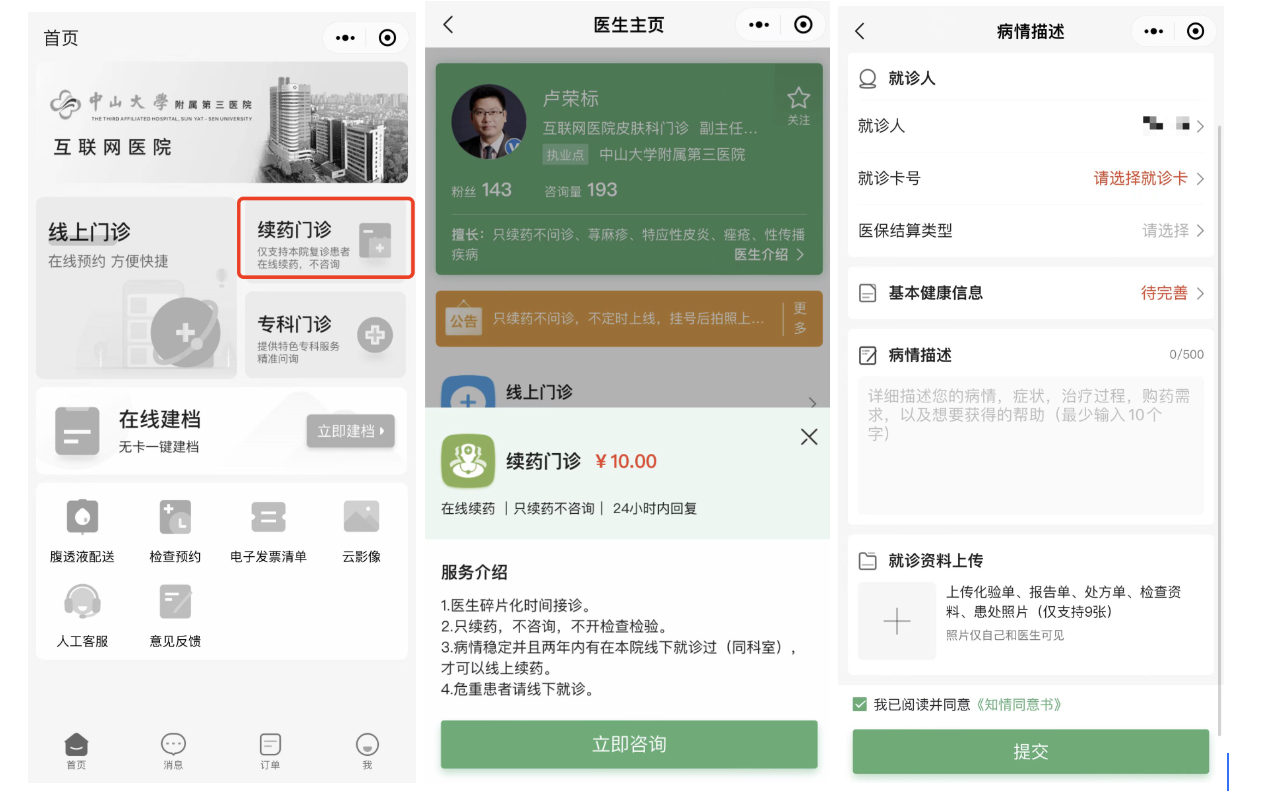Open 医保结算类型 selector

click(1030, 231)
